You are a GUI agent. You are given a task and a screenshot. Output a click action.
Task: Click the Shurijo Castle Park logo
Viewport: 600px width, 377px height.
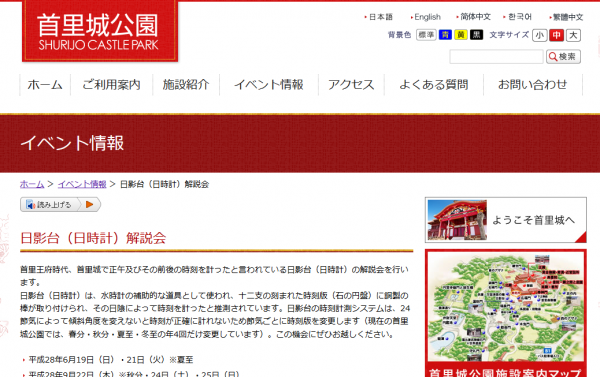point(100,31)
